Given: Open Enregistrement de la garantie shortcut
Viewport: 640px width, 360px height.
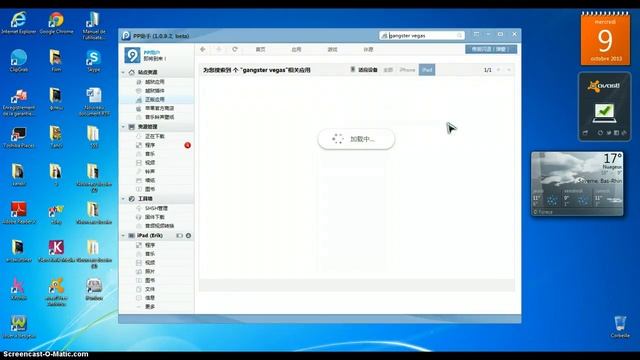Looking at the screenshot, I should [x=18, y=102].
